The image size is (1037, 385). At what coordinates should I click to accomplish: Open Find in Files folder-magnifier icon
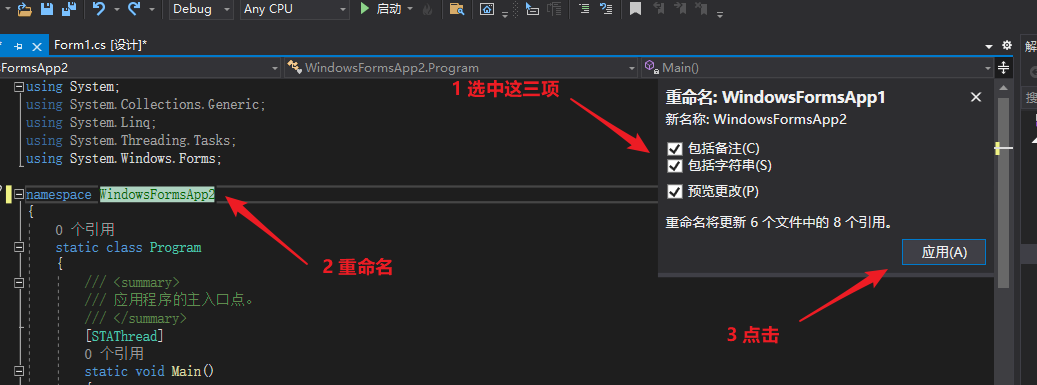[456, 9]
